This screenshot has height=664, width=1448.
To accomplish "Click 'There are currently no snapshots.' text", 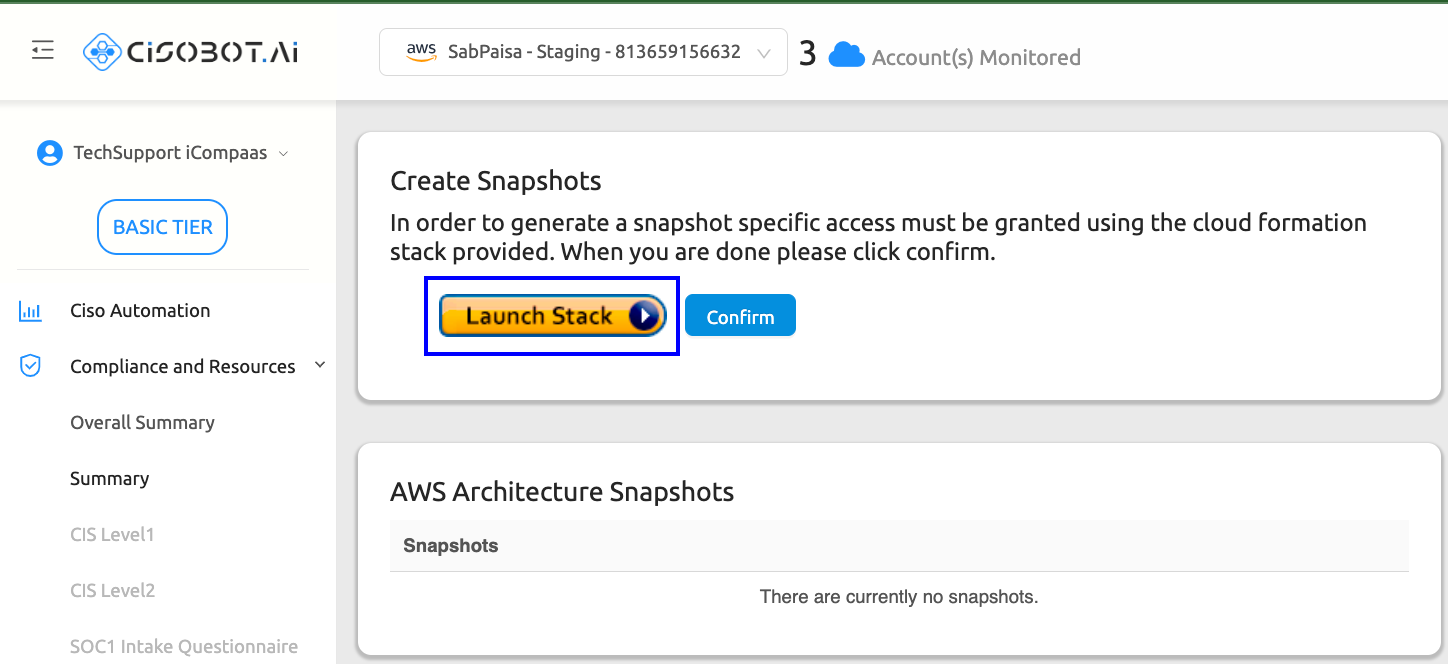I will (899, 597).
